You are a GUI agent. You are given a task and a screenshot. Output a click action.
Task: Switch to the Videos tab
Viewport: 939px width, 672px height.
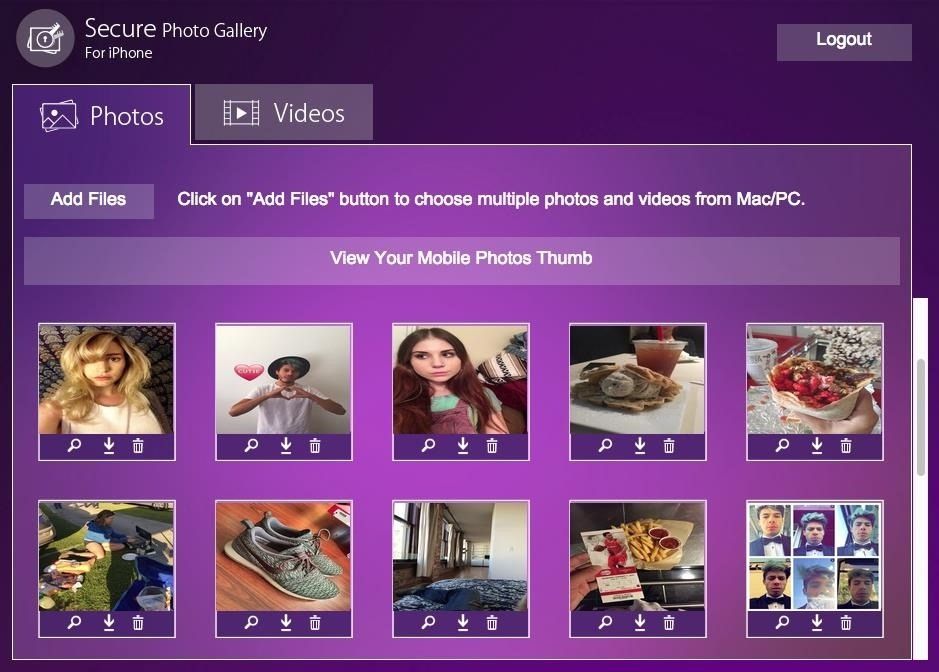click(284, 113)
